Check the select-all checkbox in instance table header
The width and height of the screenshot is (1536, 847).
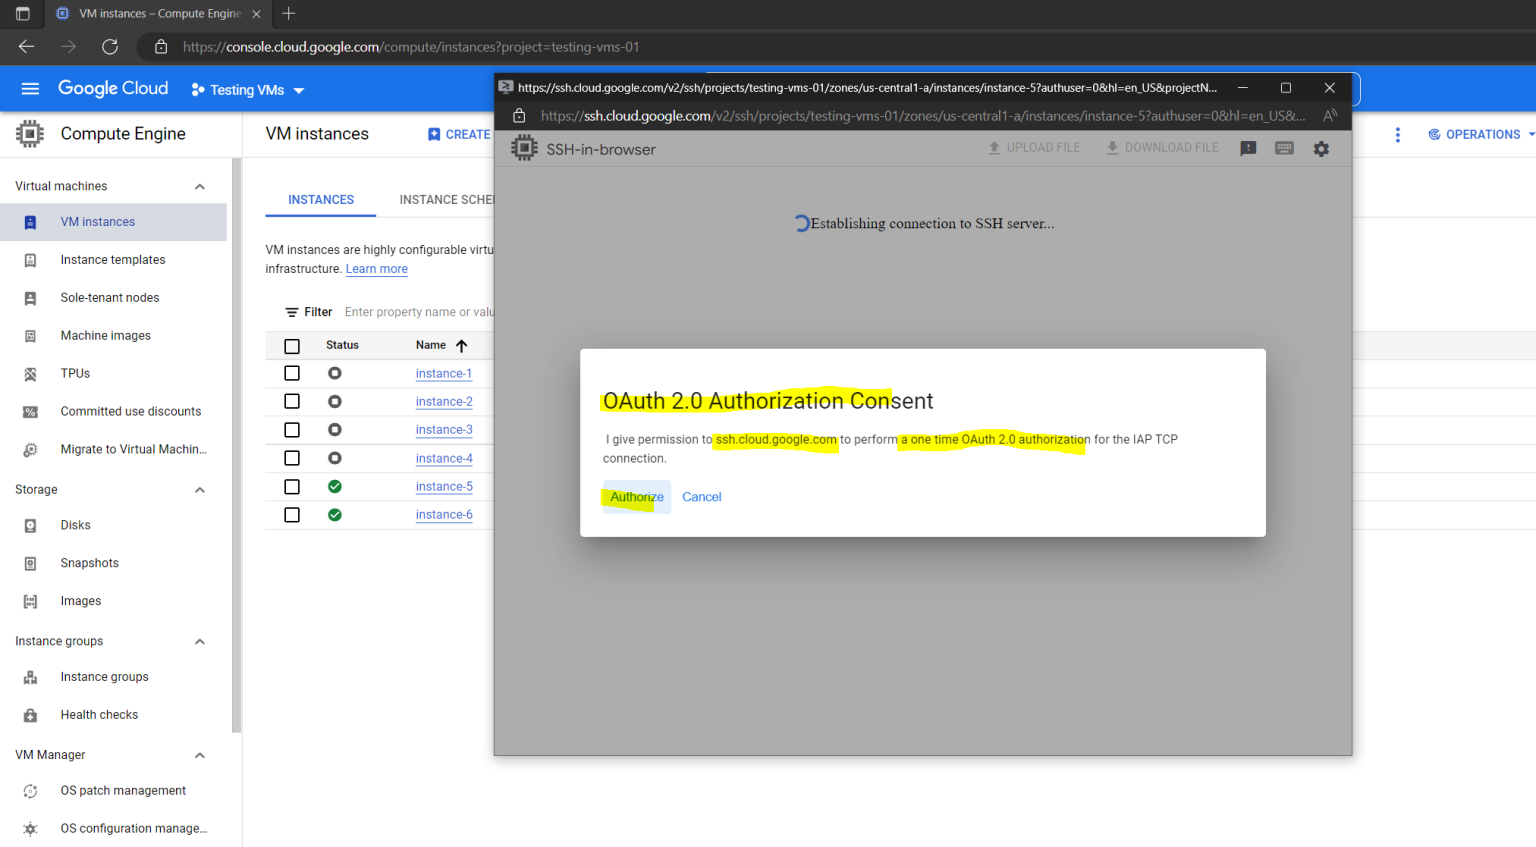click(292, 344)
